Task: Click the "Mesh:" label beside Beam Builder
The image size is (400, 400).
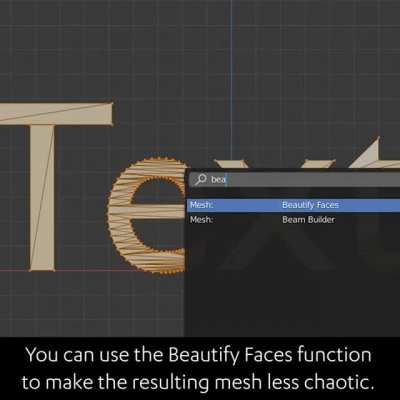Action: (201, 220)
